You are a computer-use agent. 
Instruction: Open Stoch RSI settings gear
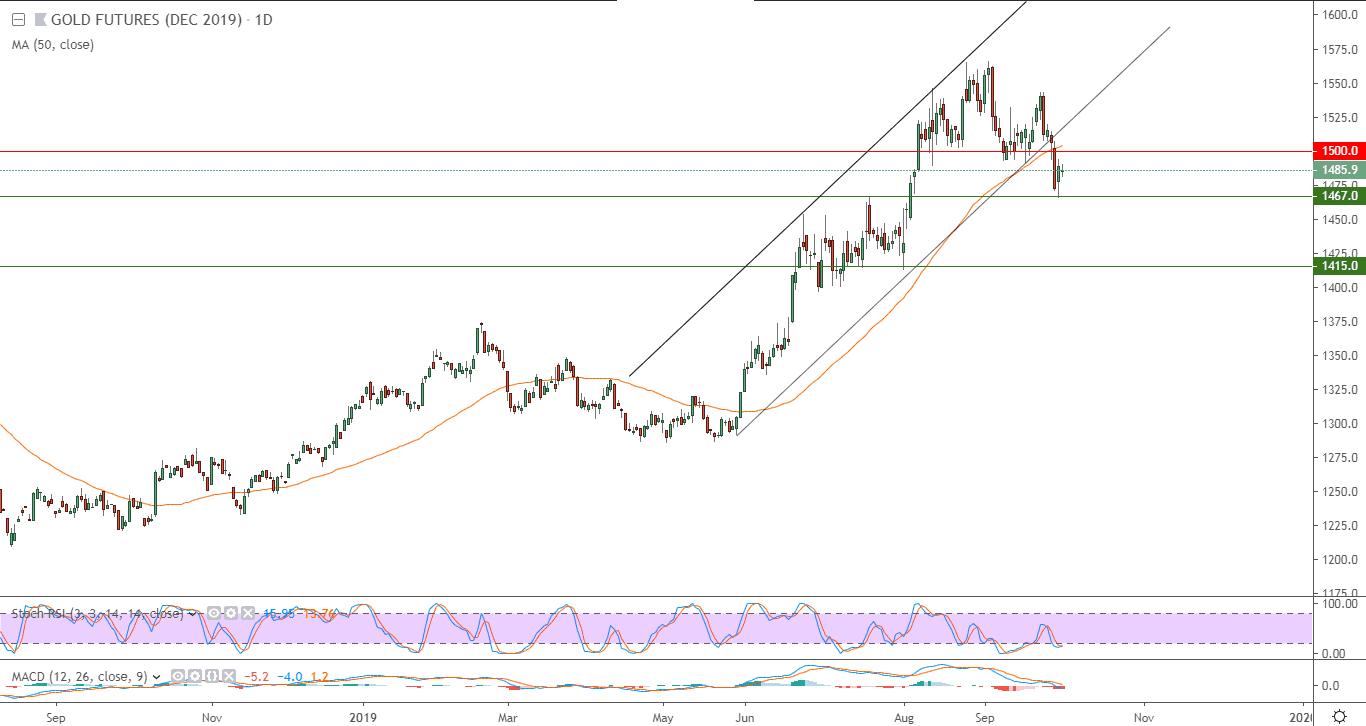click(x=231, y=613)
